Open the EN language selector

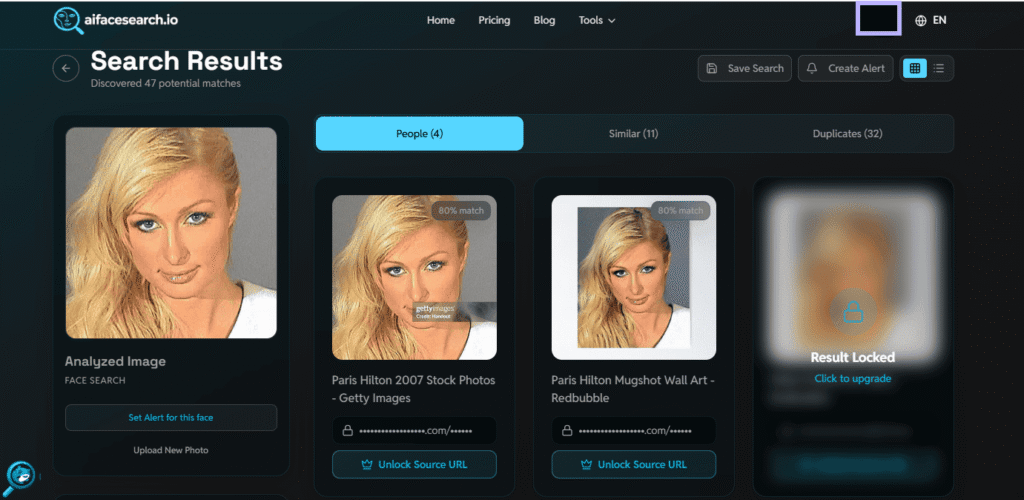click(x=939, y=20)
